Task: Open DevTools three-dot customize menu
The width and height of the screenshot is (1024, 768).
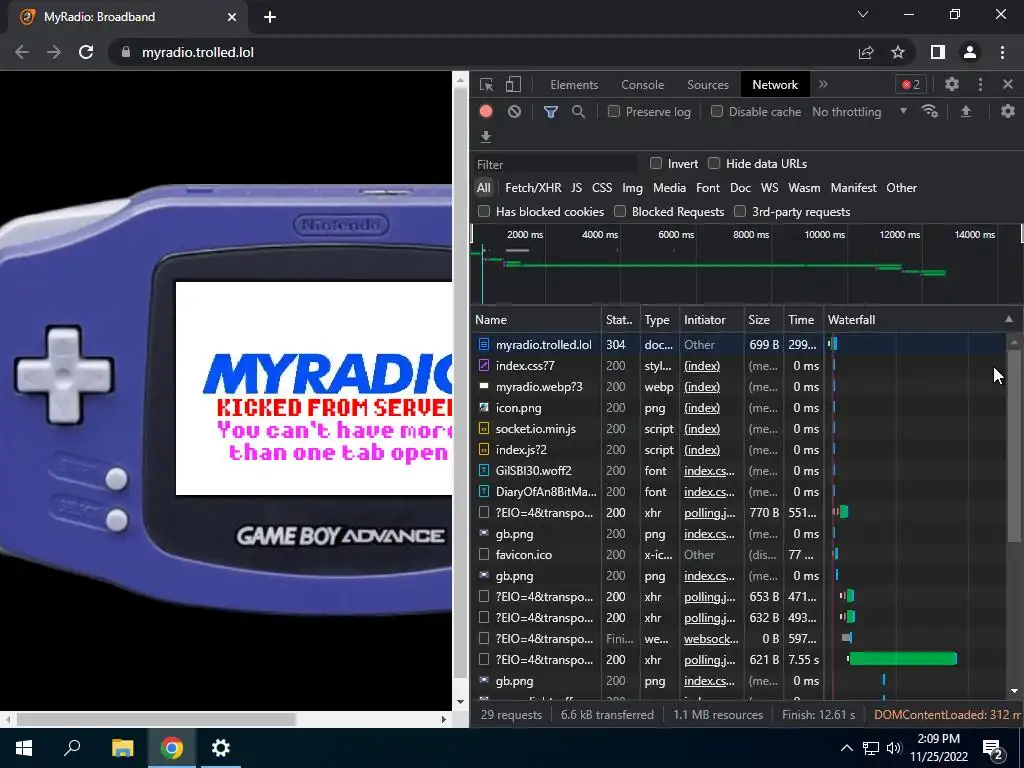Action: point(980,84)
